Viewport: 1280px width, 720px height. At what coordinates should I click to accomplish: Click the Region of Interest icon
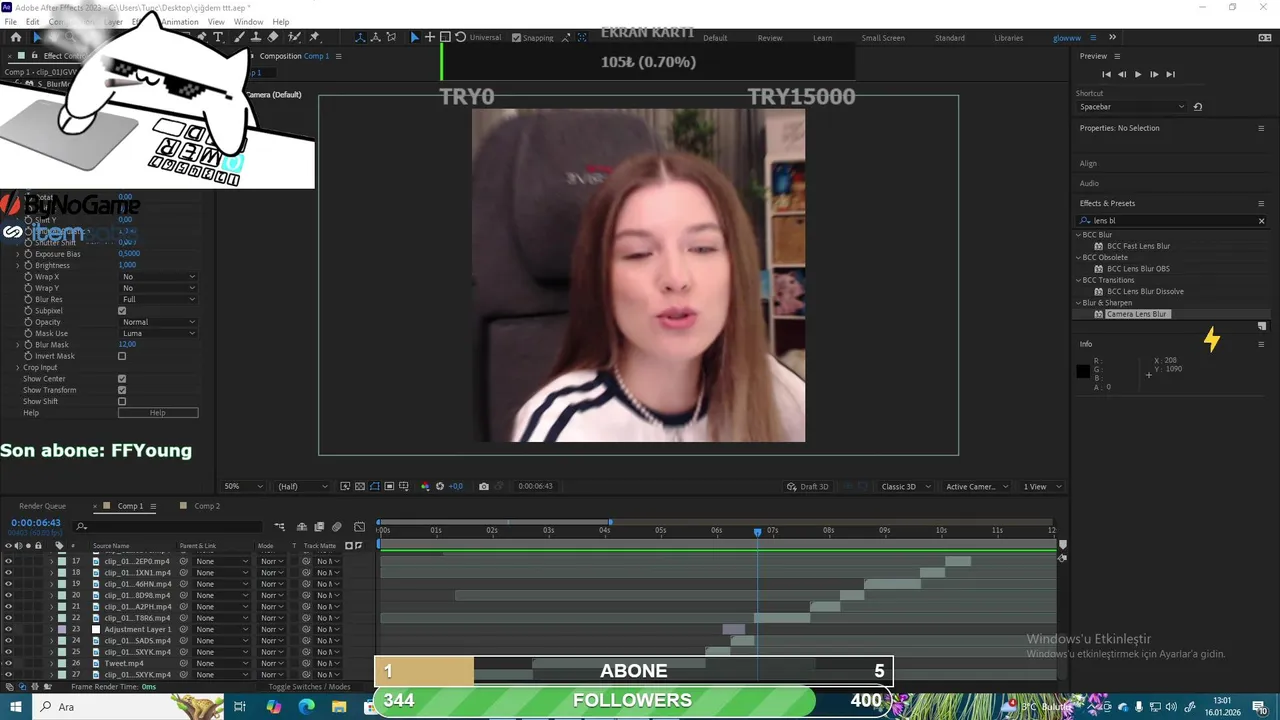click(389, 486)
